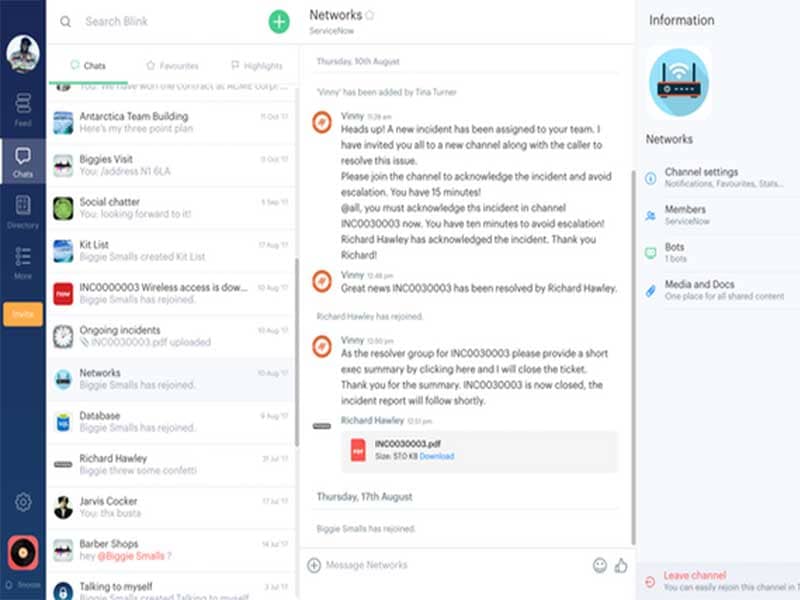Open the Barber Shops chat
This screenshot has height=600, width=800.
click(171, 551)
